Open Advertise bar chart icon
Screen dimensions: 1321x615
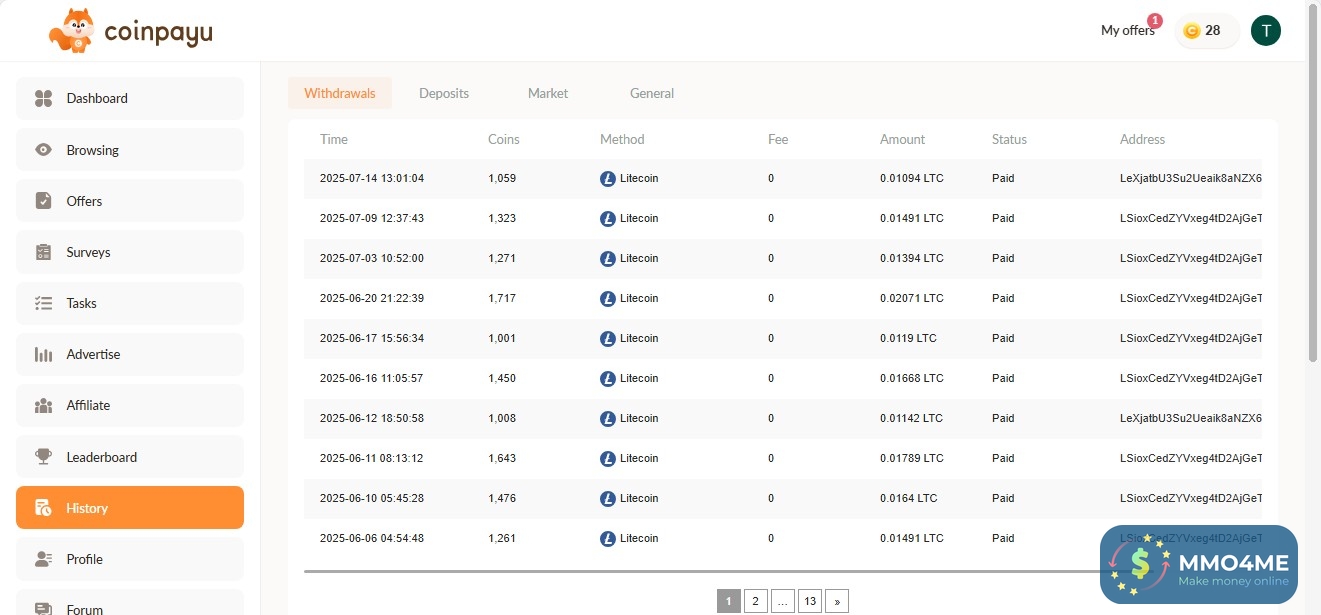point(43,354)
